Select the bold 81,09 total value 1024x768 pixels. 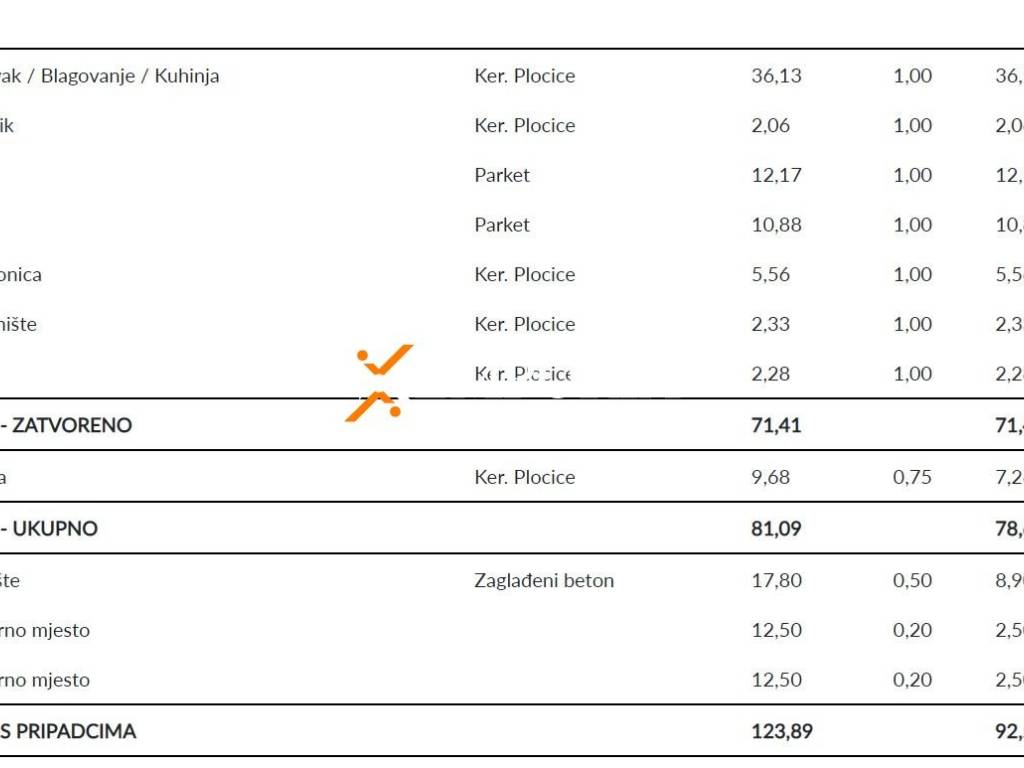[776, 529]
